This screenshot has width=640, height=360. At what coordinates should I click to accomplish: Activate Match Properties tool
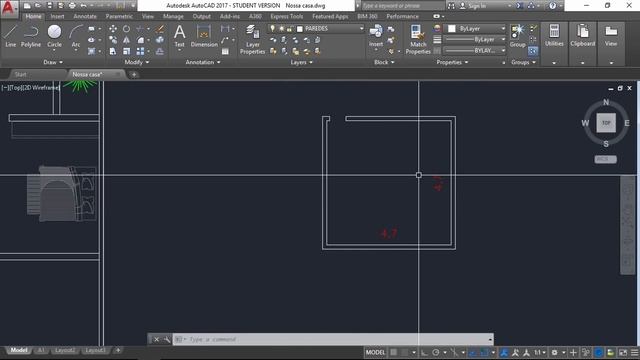[x=418, y=39]
